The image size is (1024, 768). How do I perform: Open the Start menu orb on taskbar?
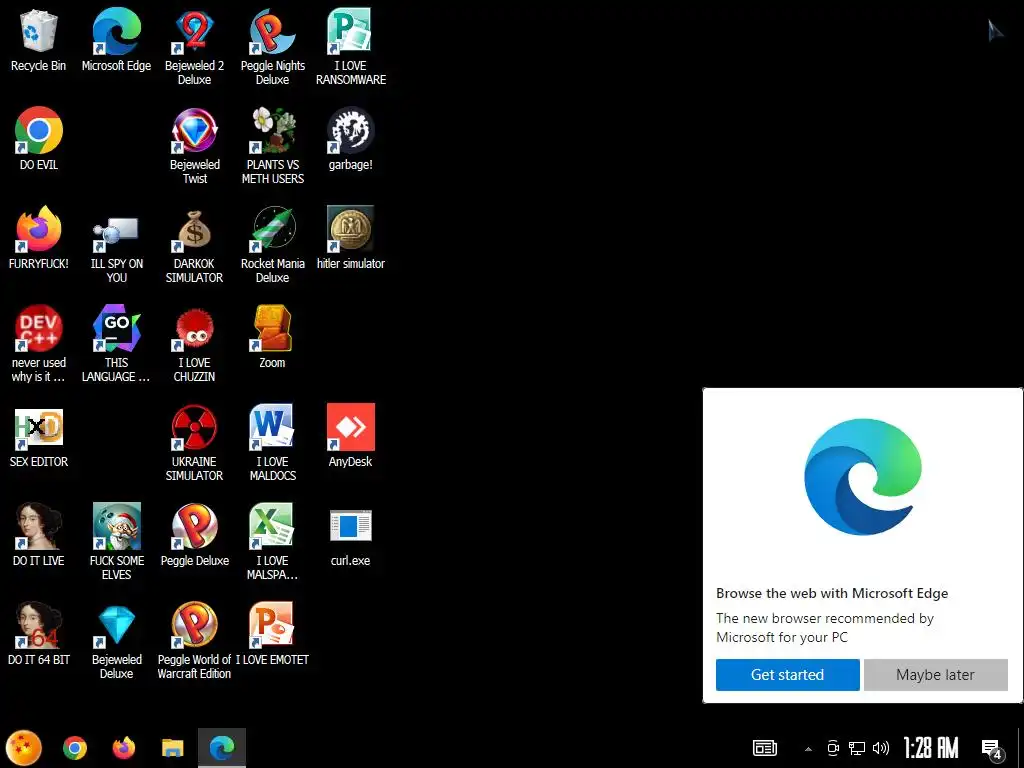pyautogui.click(x=24, y=748)
